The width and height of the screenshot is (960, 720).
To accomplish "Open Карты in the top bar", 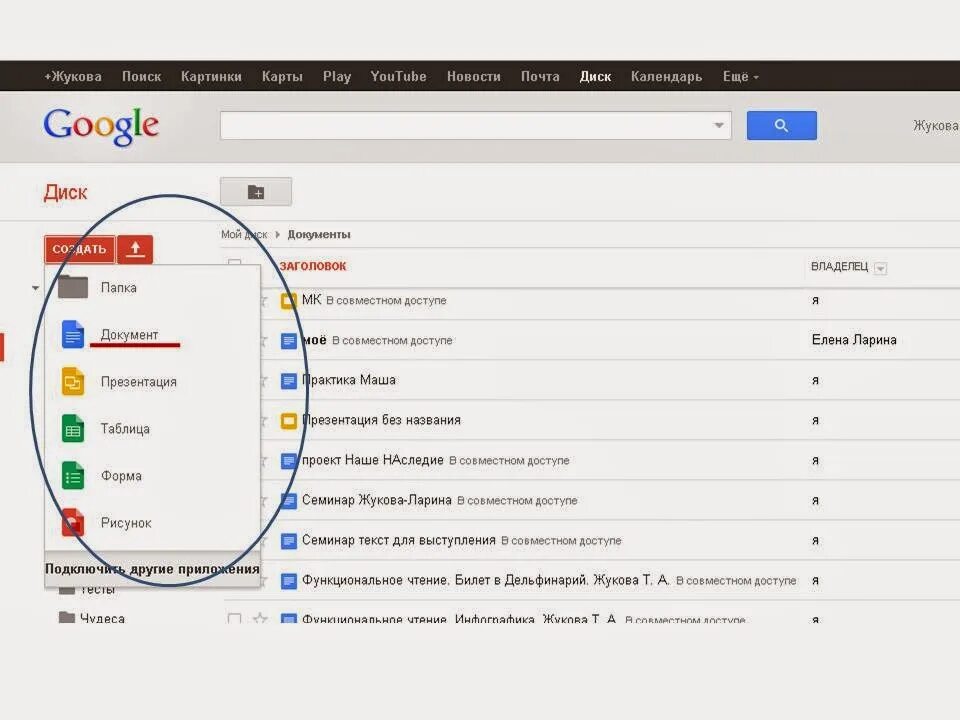I will tap(282, 77).
